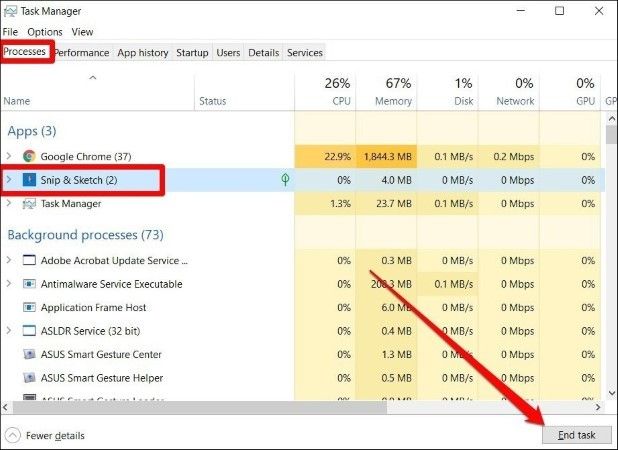Toggle sort arrow above Name column
Screen dimensions: 618x450
tap(93, 78)
